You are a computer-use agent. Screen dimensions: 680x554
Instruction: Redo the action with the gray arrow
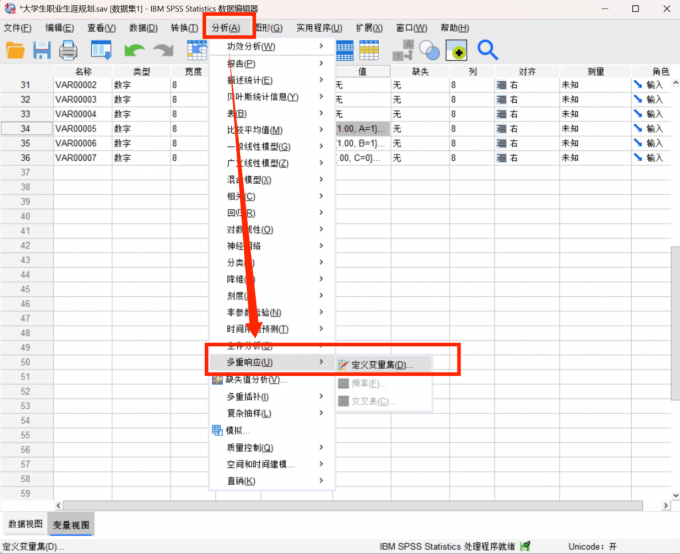click(163, 50)
